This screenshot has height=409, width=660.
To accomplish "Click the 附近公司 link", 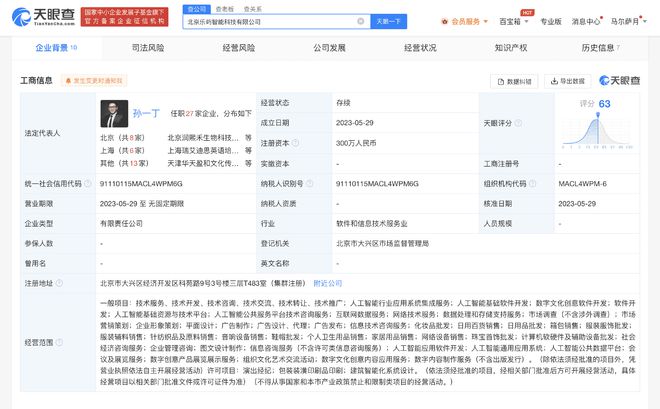I will pyautogui.click(x=328, y=283).
